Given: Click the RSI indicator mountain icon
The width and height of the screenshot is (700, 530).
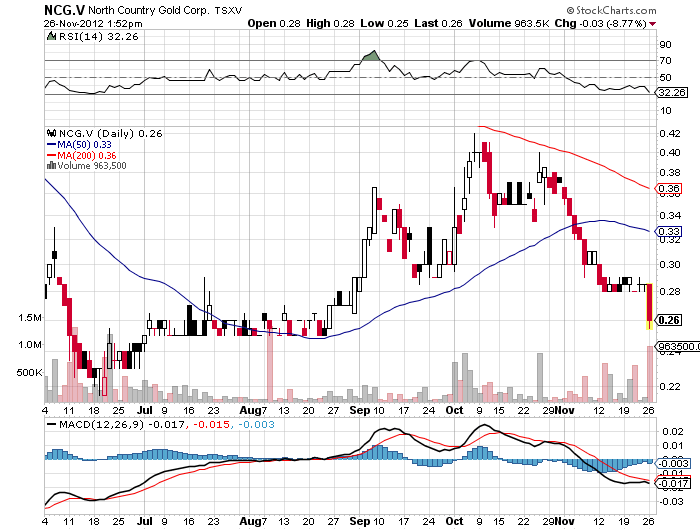Looking at the screenshot, I should (x=51, y=36).
